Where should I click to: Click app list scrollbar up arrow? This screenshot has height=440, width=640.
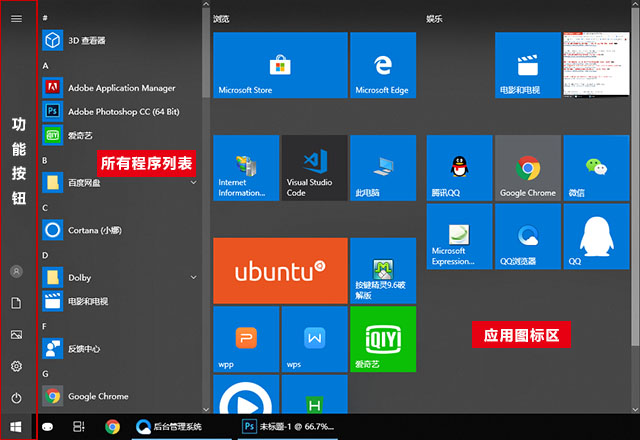pyautogui.click(x=206, y=4)
